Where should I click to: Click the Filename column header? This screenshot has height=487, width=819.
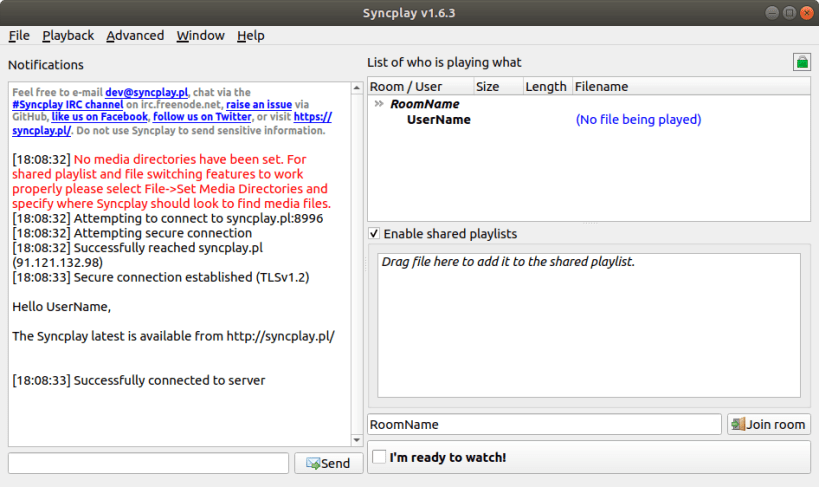[691, 86]
